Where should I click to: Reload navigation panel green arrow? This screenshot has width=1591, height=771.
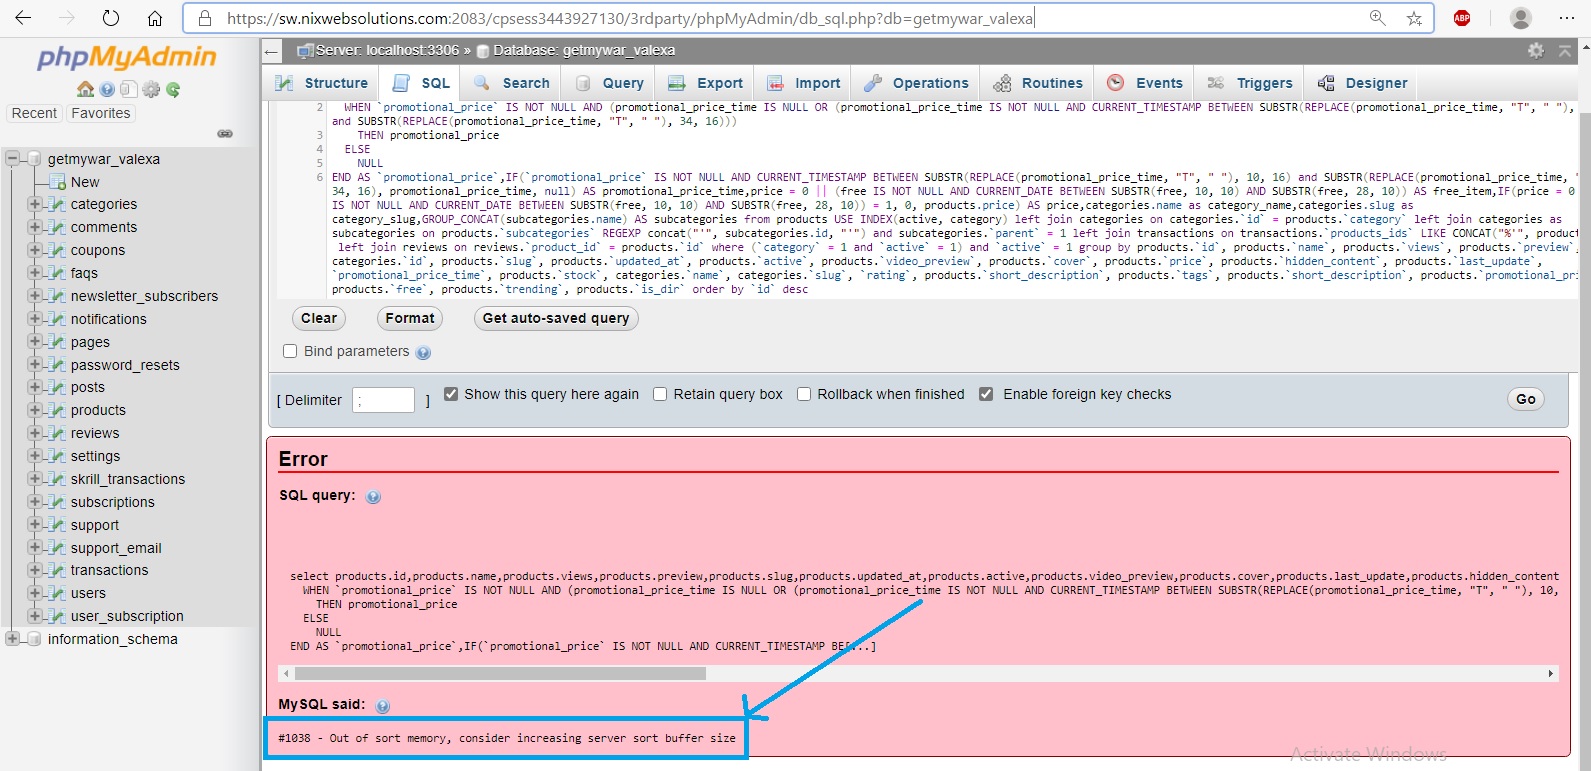pyautogui.click(x=173, y=89)
